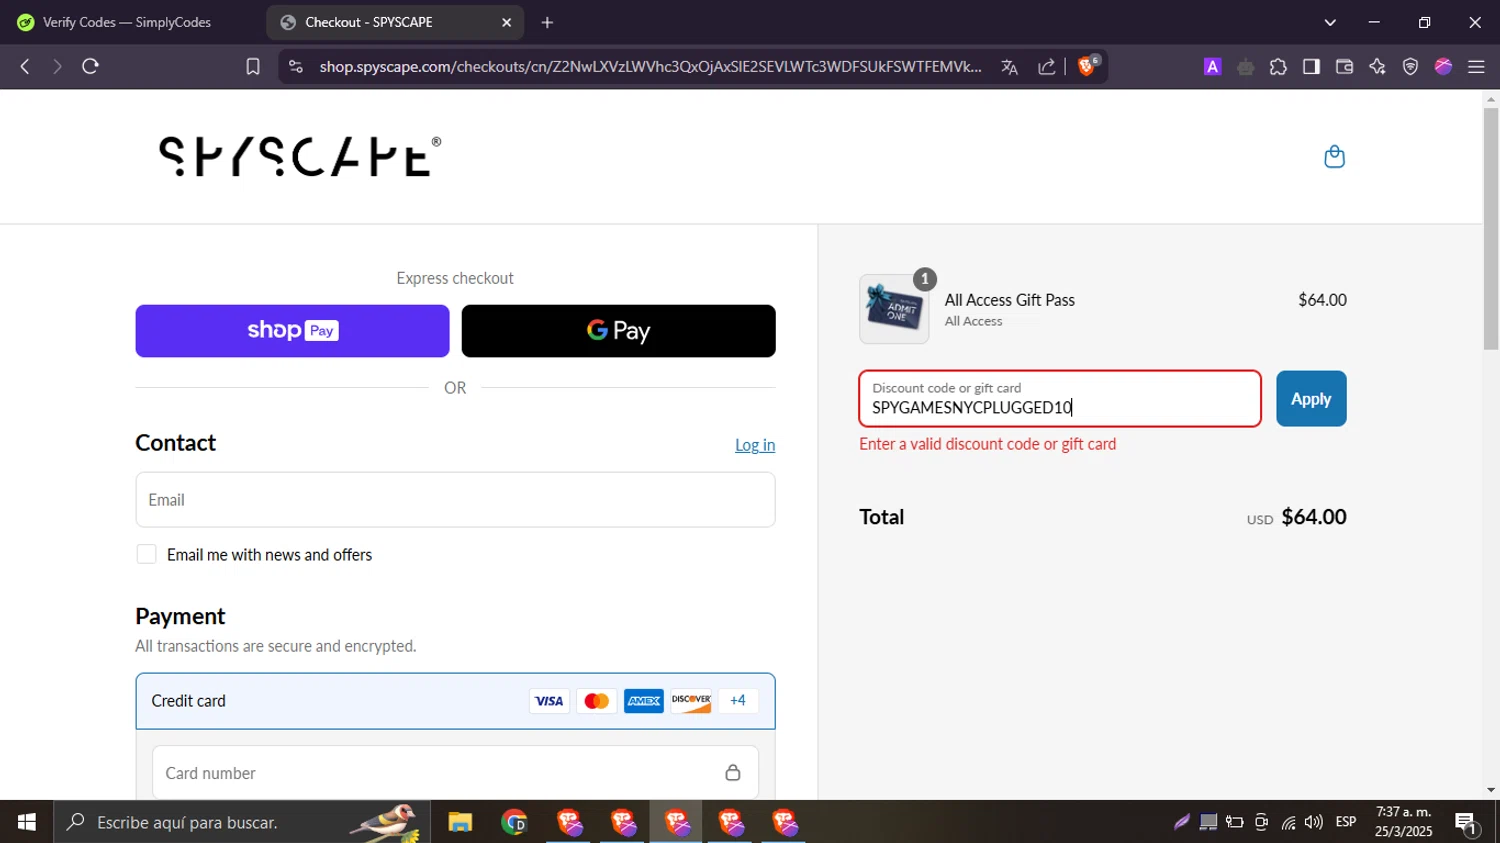Viewport: 1500px width, 843px height.
Task: Click the Log in link
Action: coord(755,445)
